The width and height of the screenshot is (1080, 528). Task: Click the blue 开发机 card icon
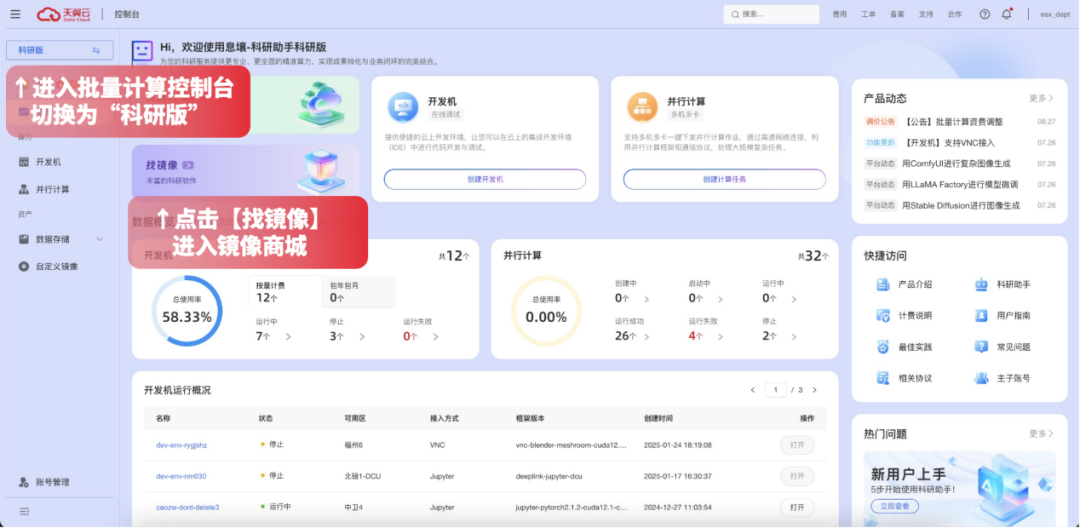tap(403, 107)
